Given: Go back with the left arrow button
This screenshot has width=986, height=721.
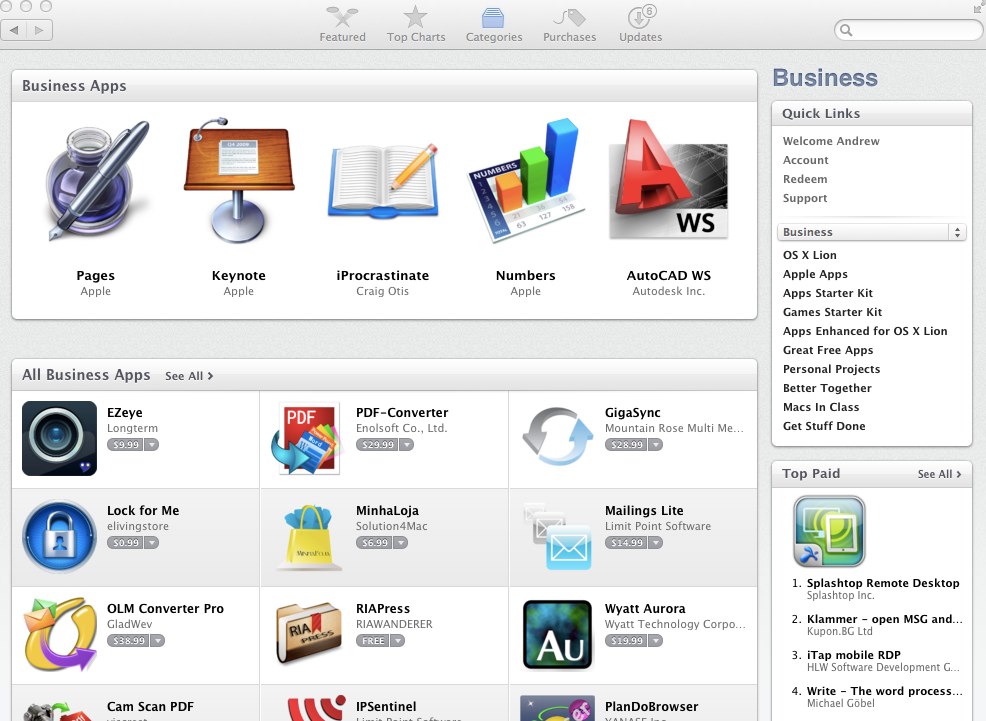Looking at the screenshot, I should [x=14, y=30].
